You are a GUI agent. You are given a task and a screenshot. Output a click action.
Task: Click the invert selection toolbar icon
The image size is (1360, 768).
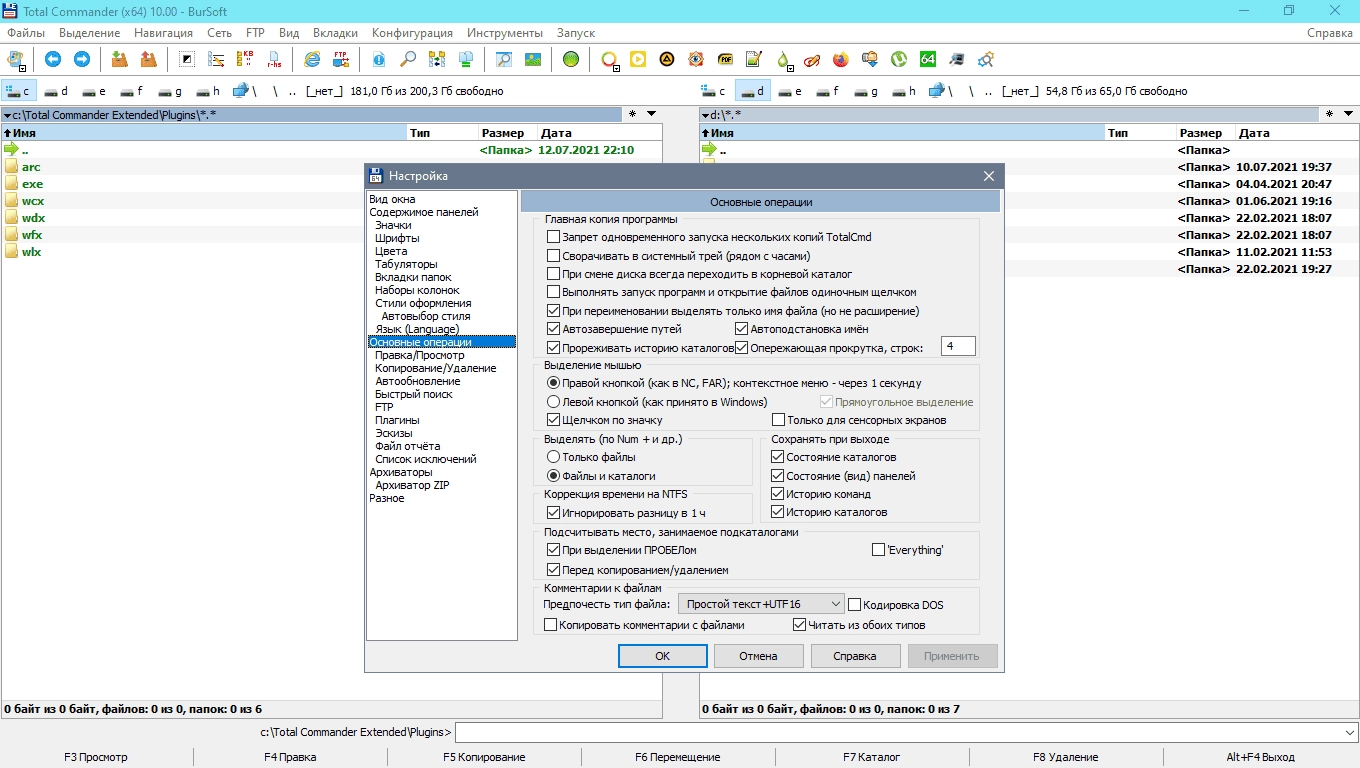click(187, 59)
